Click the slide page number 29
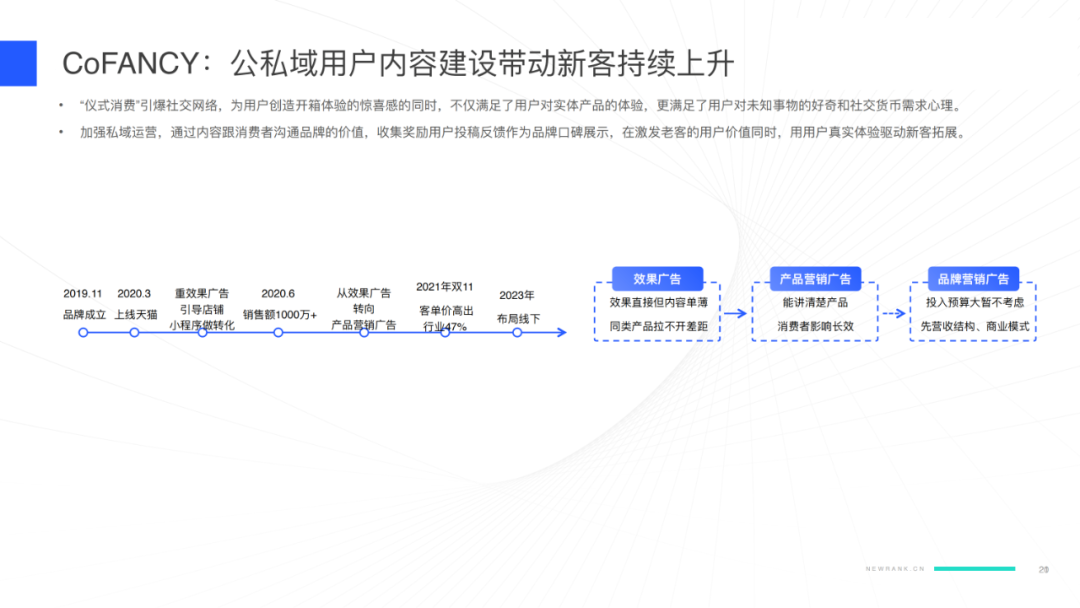The image size is (1080, 608). pos(1043,569)
